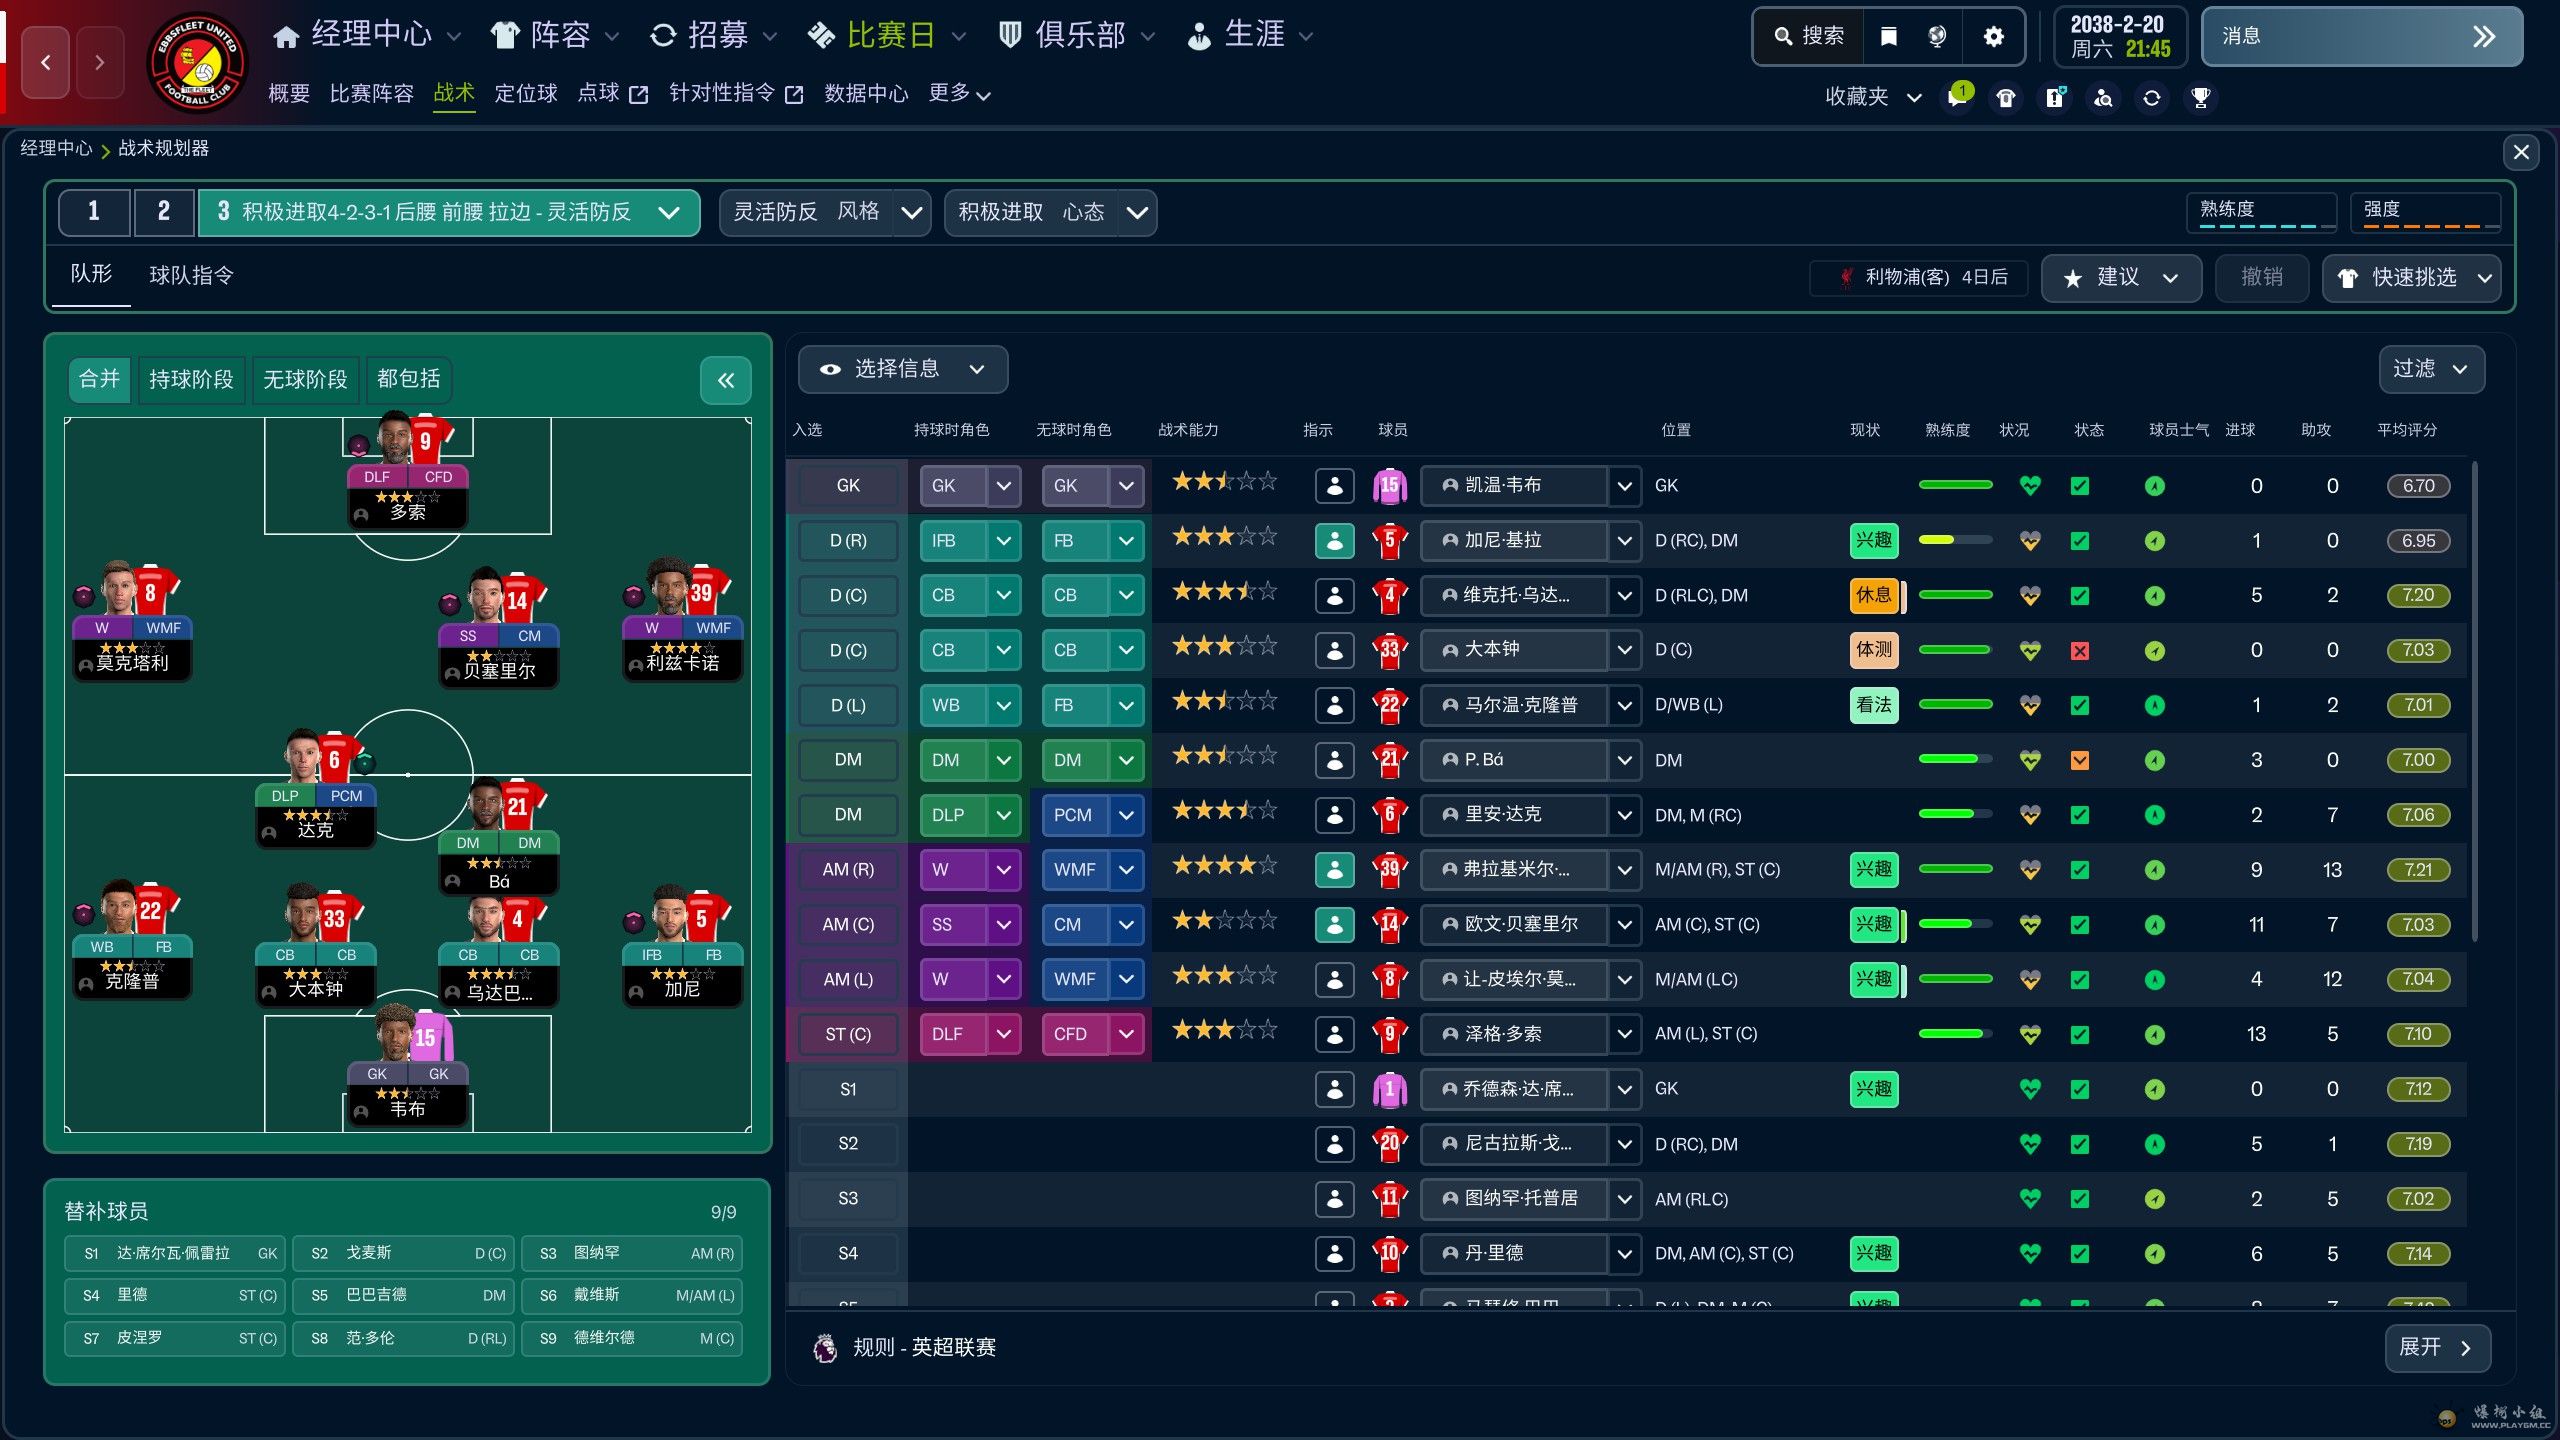Screen dimensions: 2560x1440
Task: Open the 快速挑选 quick pick dropdown
Action: coord(2412,278)
